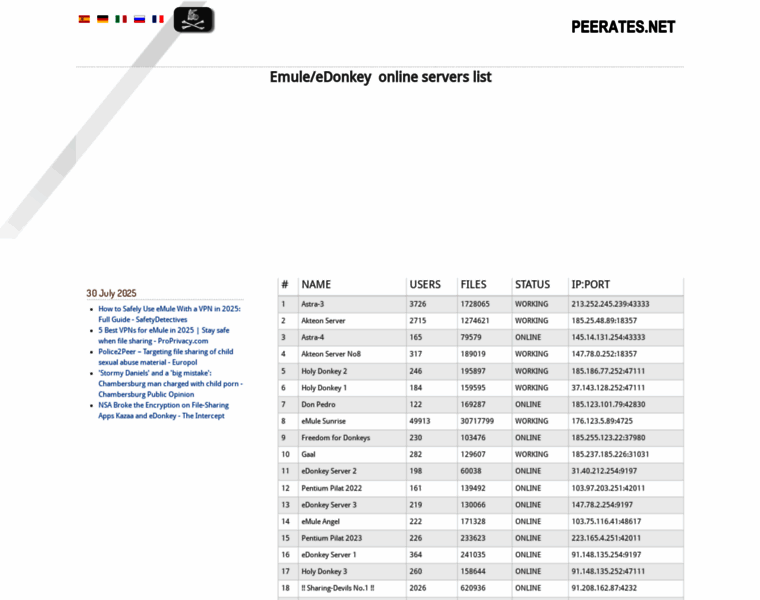Screen dimensions: 760x600
Task: Click the Emule/eDonkey online servers list heading
Action: 380,77
